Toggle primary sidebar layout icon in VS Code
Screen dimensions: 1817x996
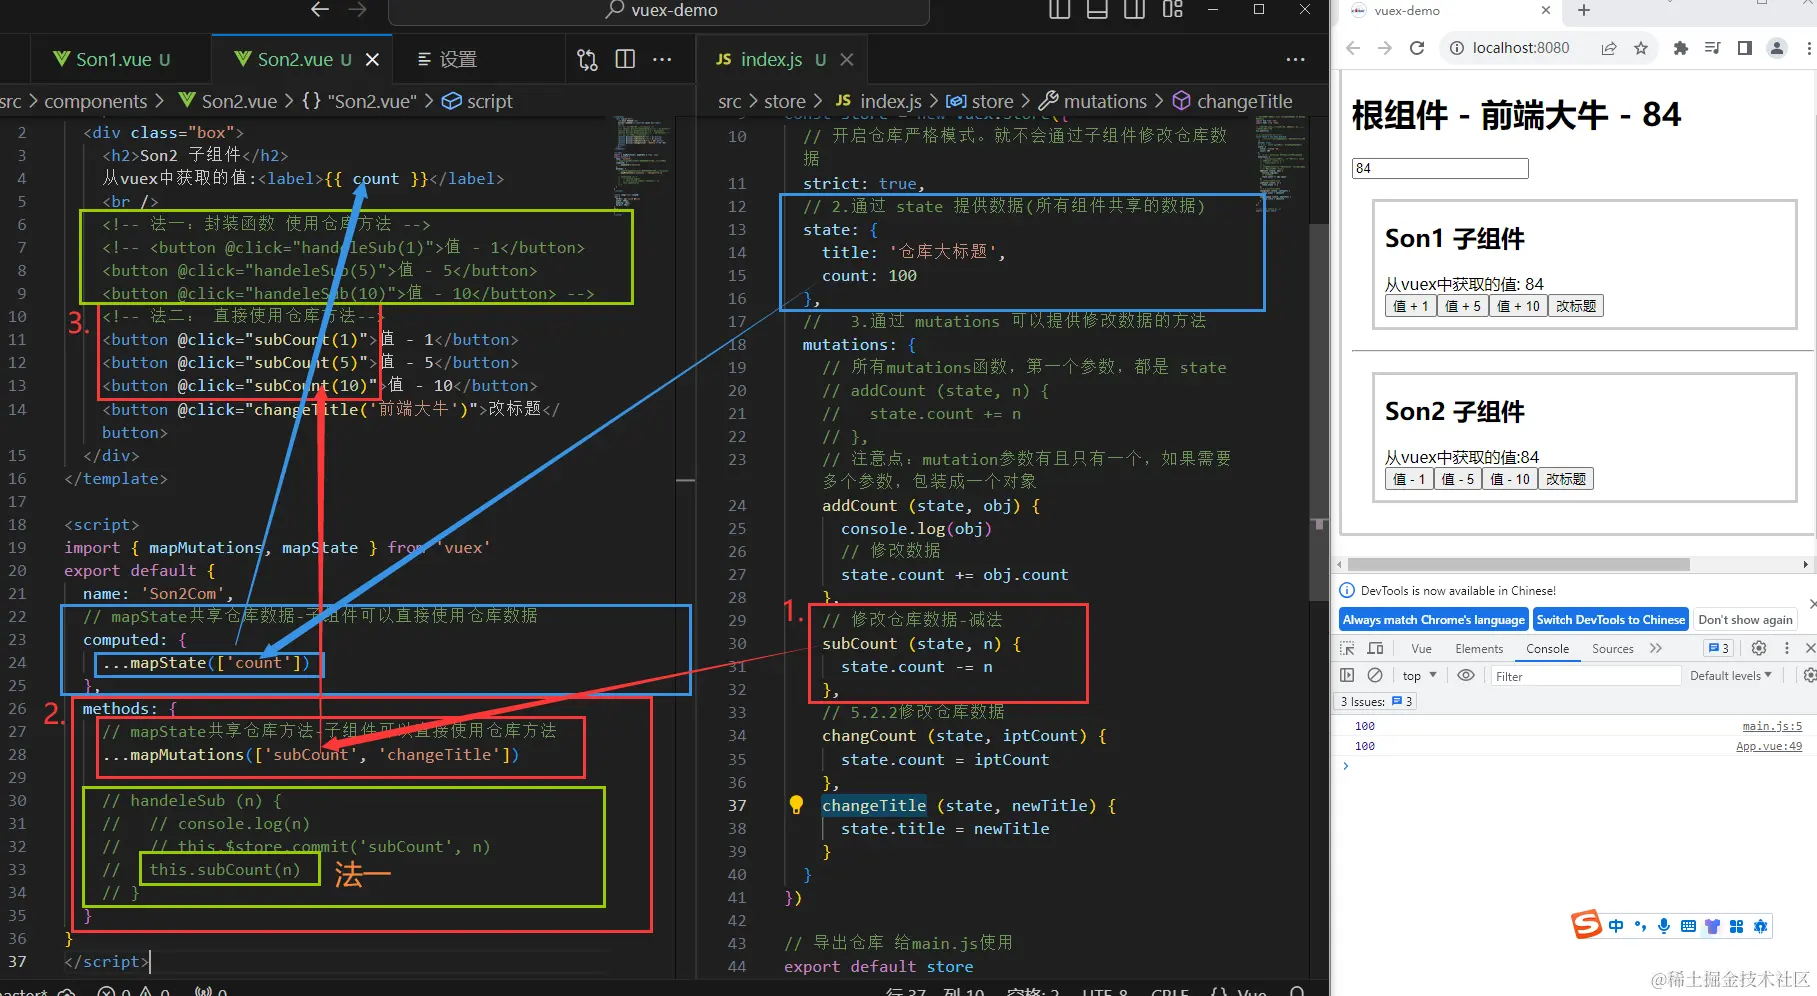click(x=1060, y=10)
